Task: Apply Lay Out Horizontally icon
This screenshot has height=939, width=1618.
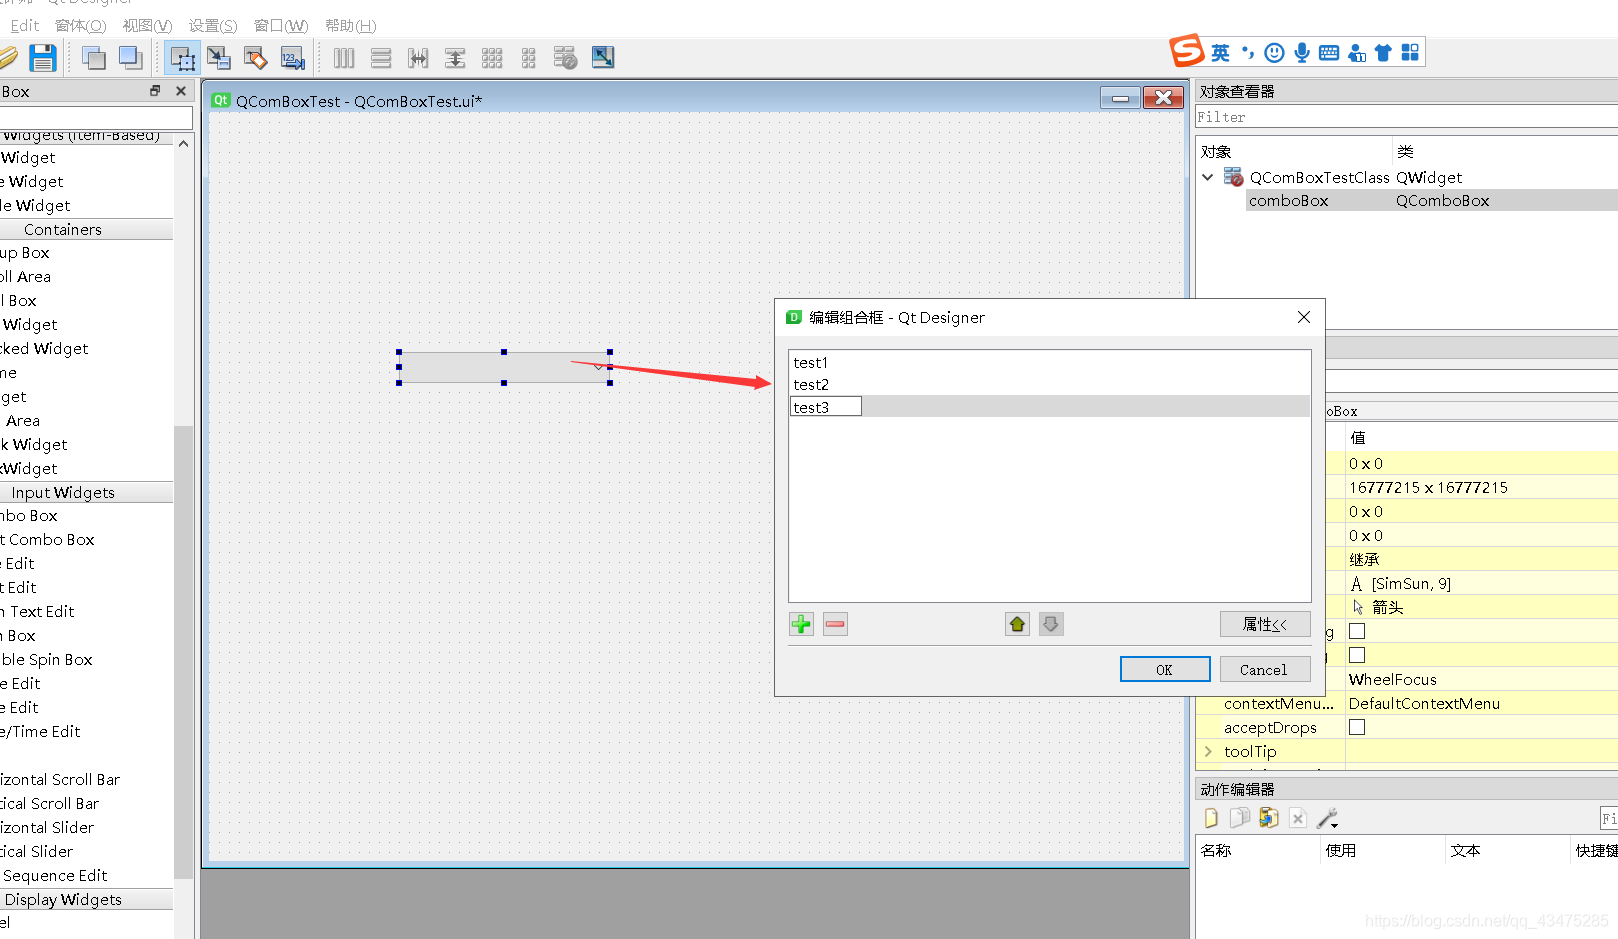Action: (344, 58)
